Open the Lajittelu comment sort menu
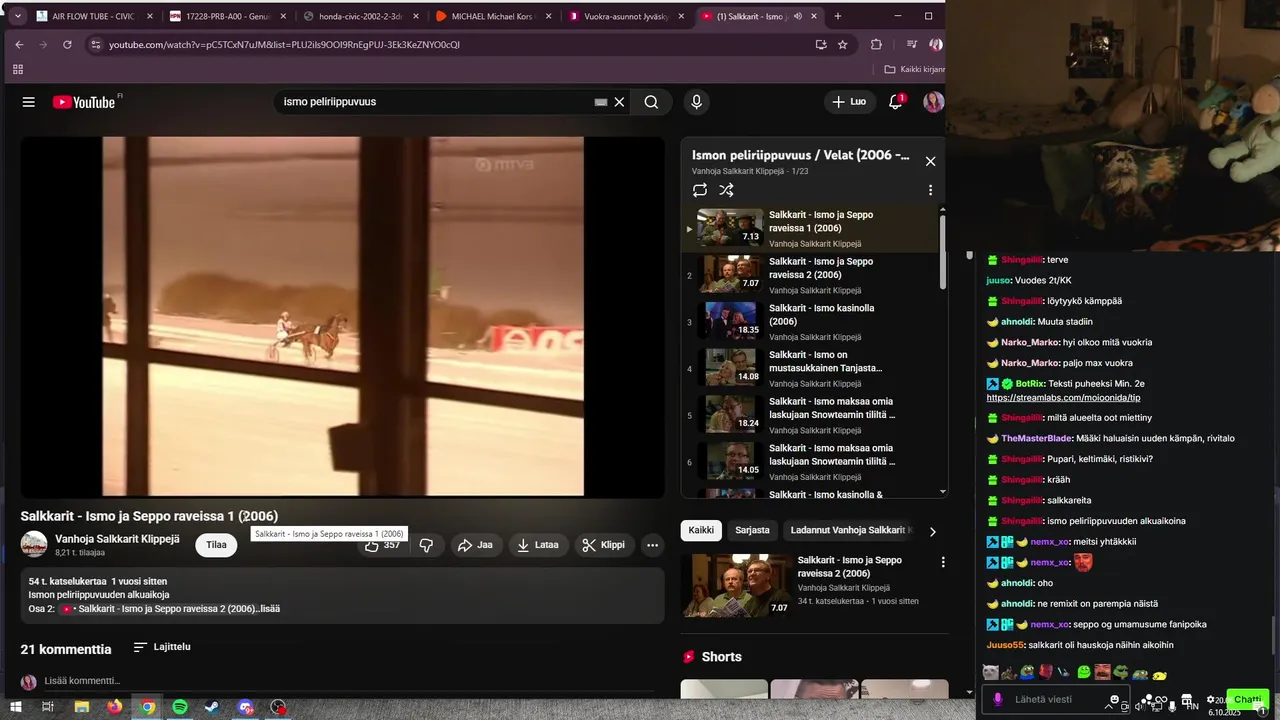 (x=162, y=647)
